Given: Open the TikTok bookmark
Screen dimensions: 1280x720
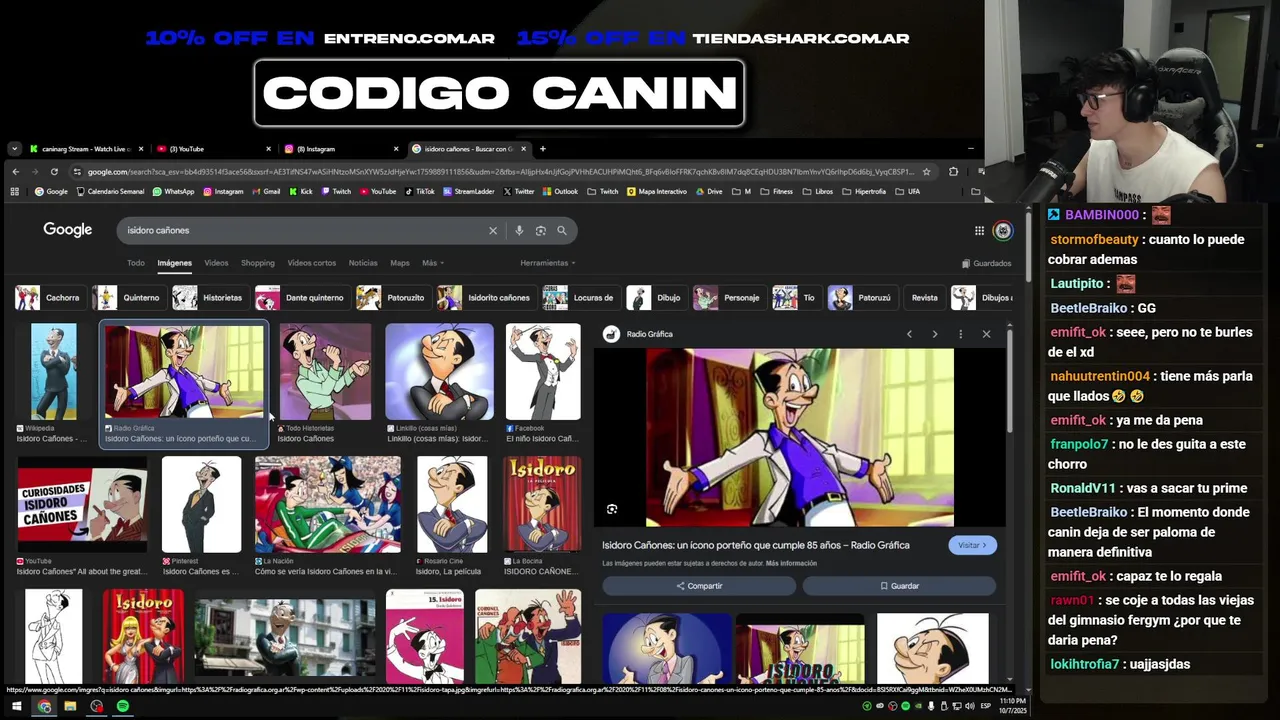Looking at the screenshot, I should (x=419, y=191).
